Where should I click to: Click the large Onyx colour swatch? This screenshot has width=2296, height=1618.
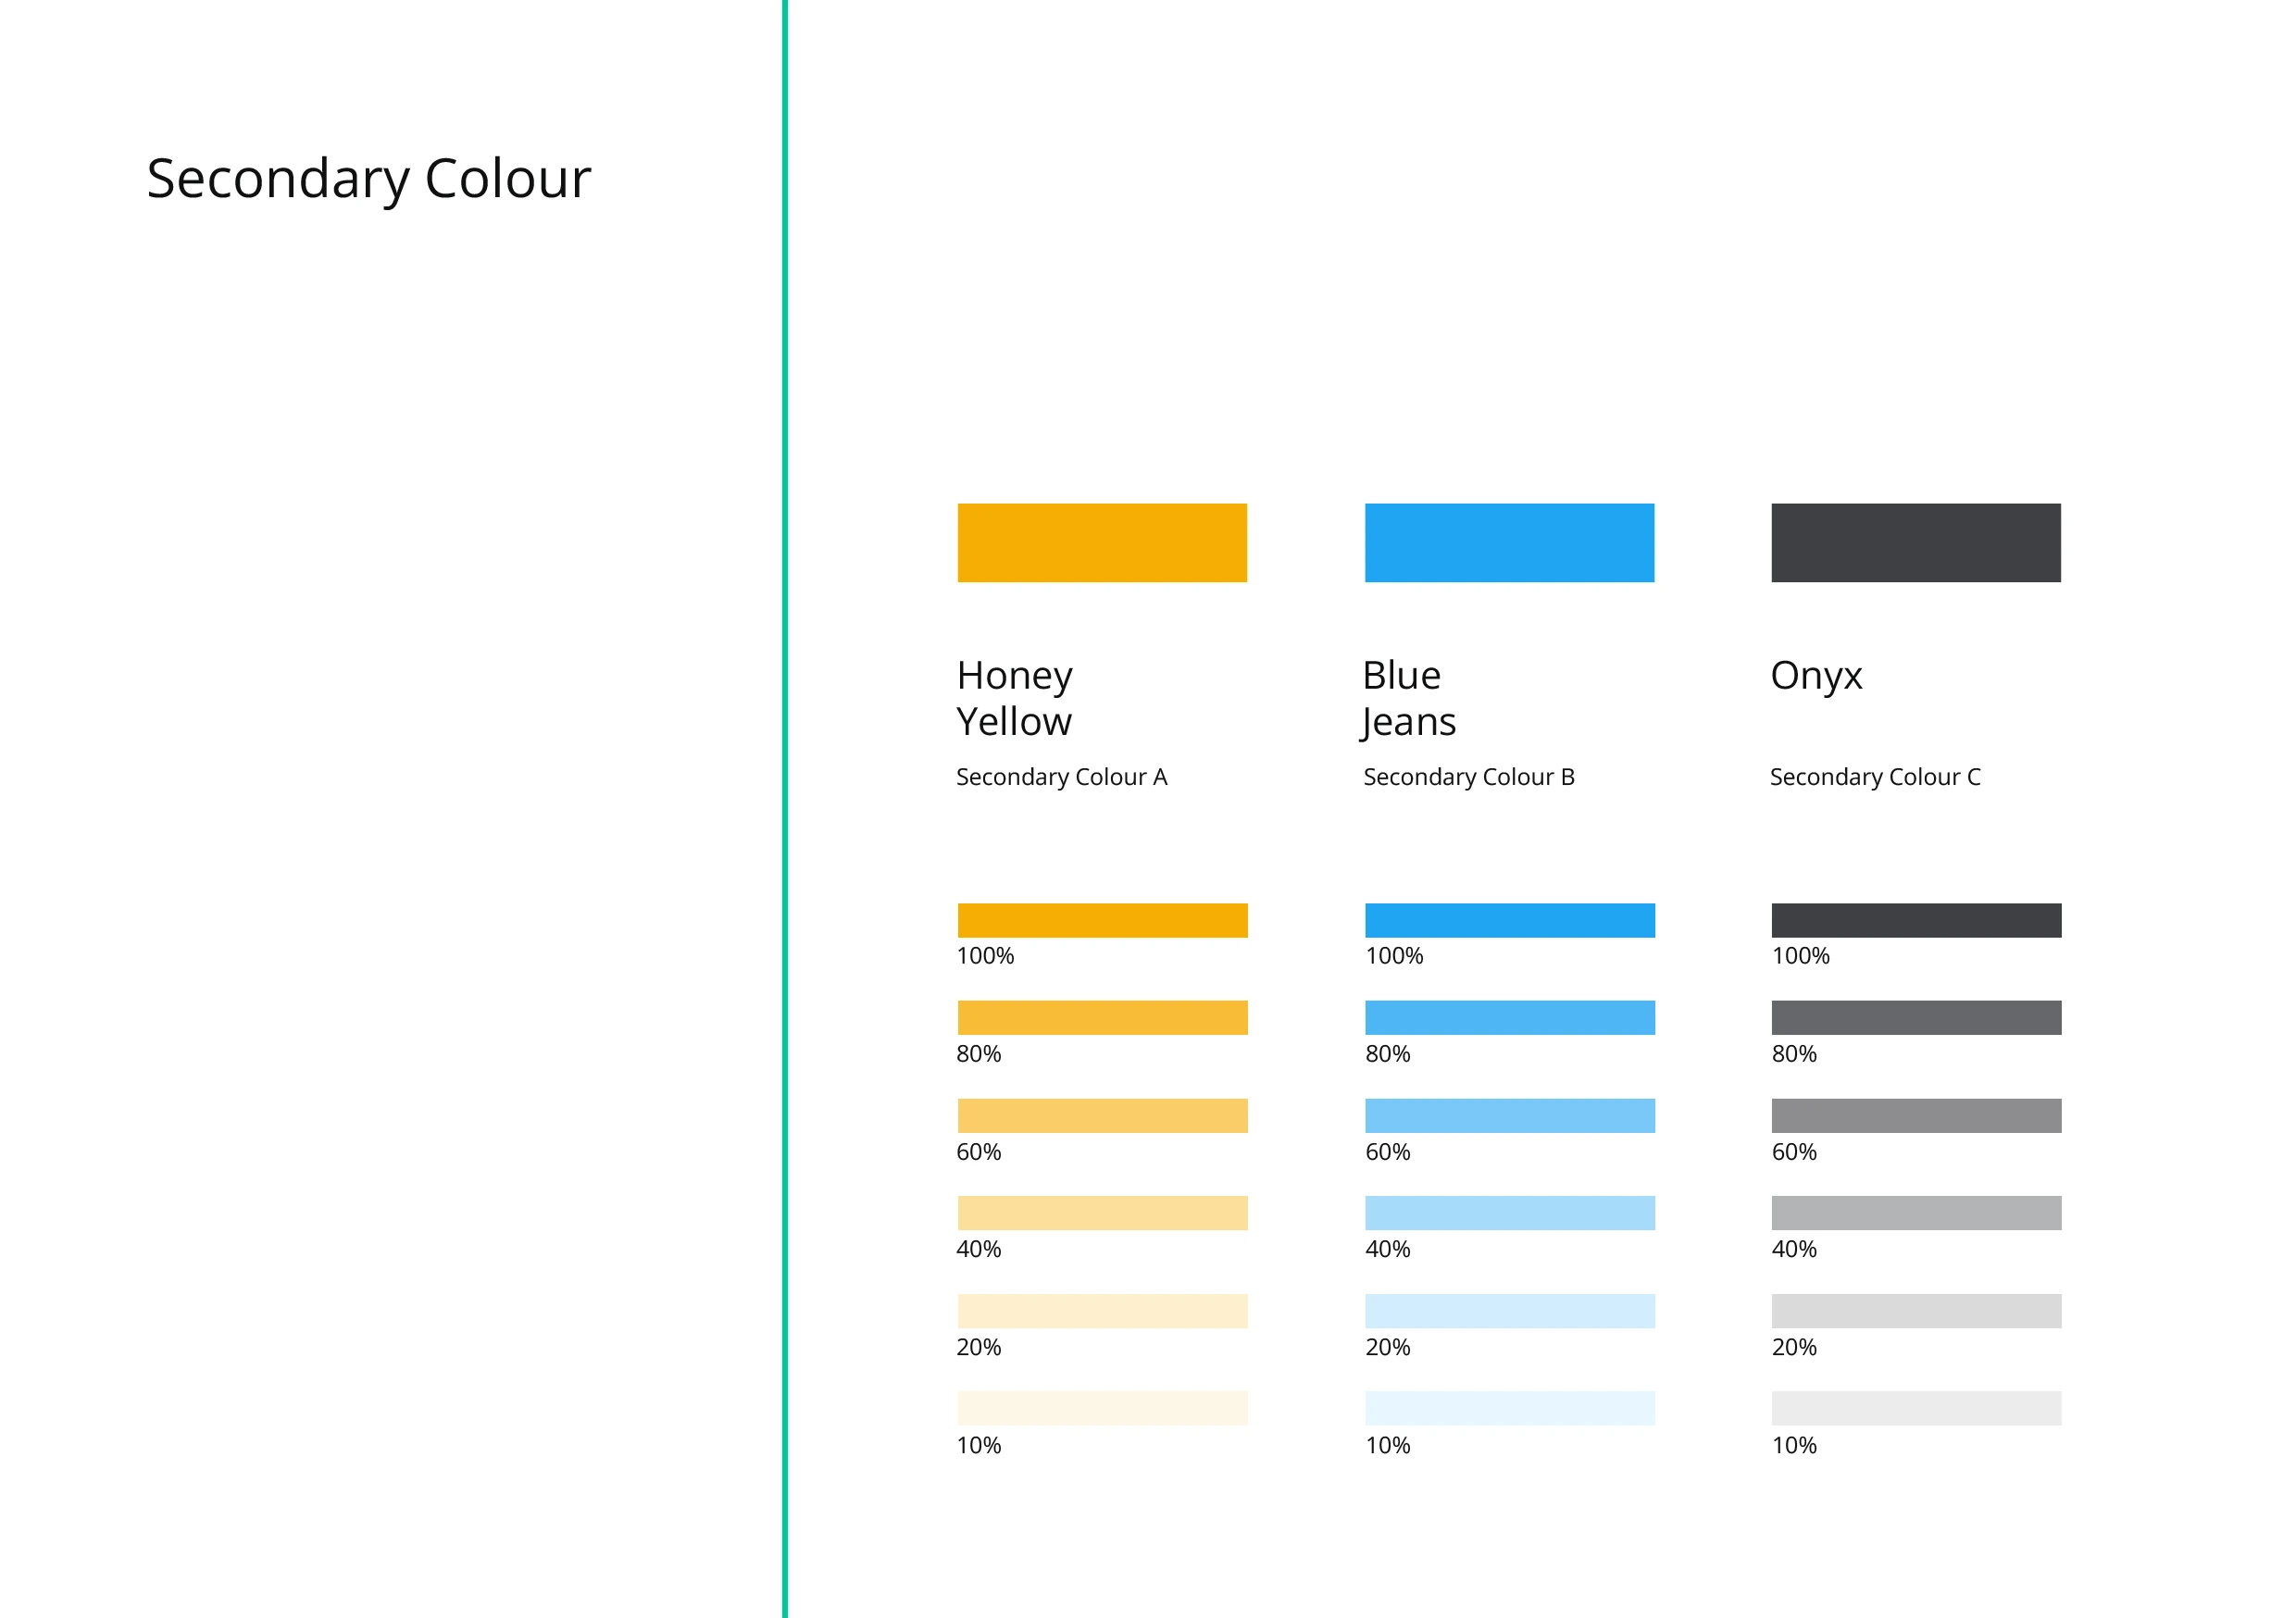[x=1916, y=542]
